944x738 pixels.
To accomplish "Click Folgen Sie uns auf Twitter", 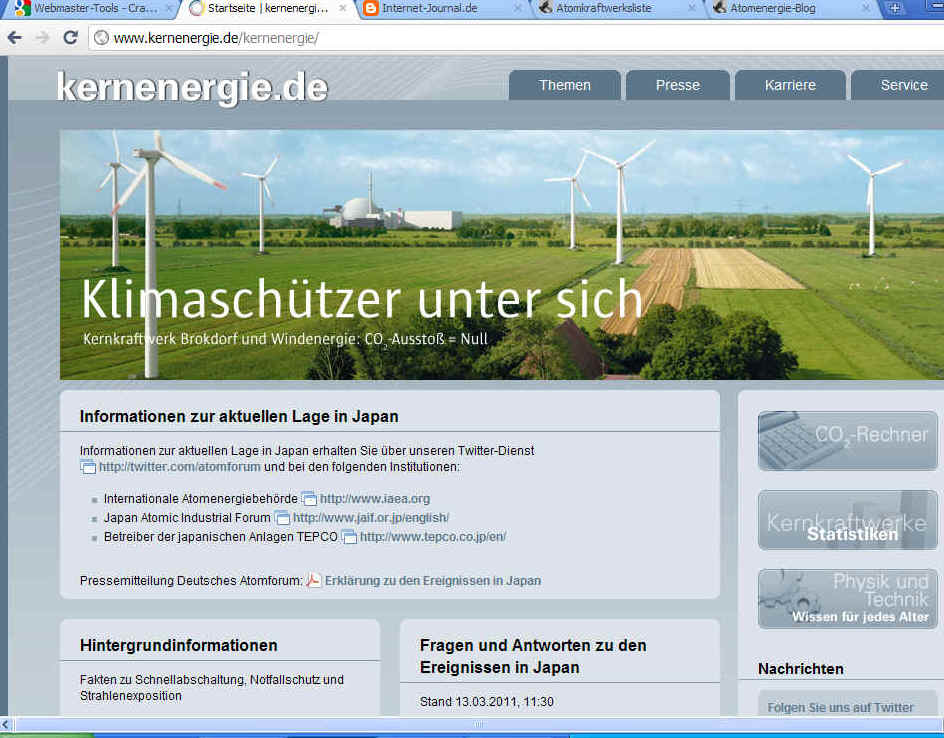I will point(840,707).
